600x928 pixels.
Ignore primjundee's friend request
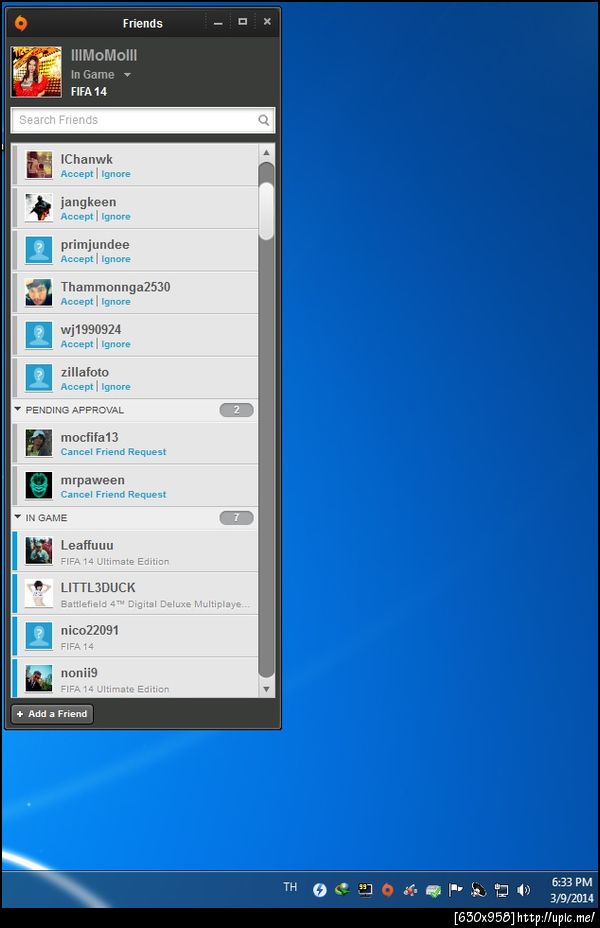click(x=116, y=259)
